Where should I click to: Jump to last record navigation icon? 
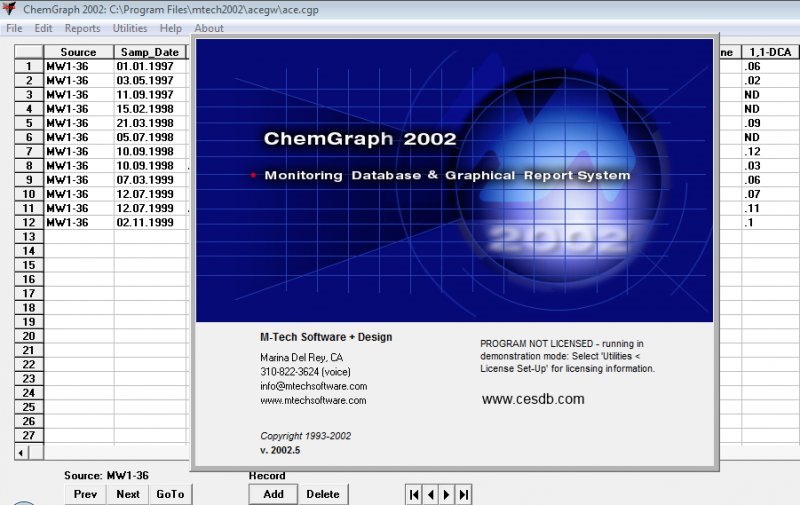pos(463,494)
